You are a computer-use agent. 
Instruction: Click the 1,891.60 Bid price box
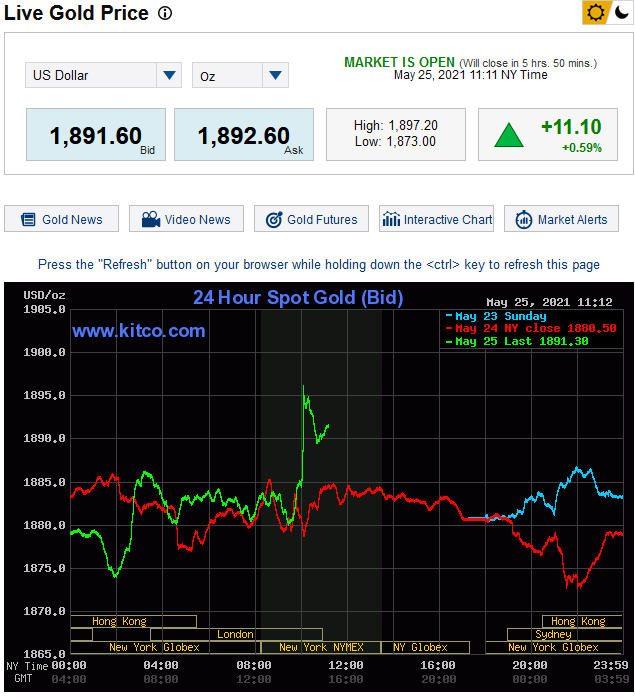(96, 134)
